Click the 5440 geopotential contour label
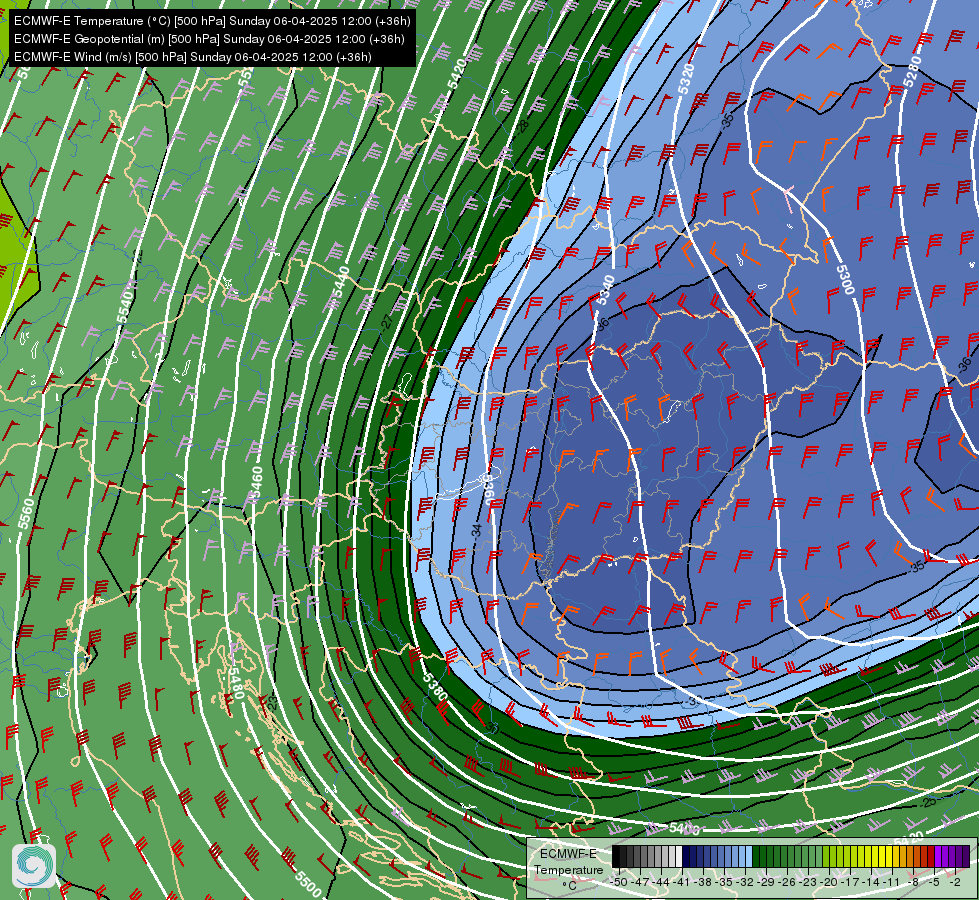Viewport: 979px width, 900px height. [x=341, y=282]
